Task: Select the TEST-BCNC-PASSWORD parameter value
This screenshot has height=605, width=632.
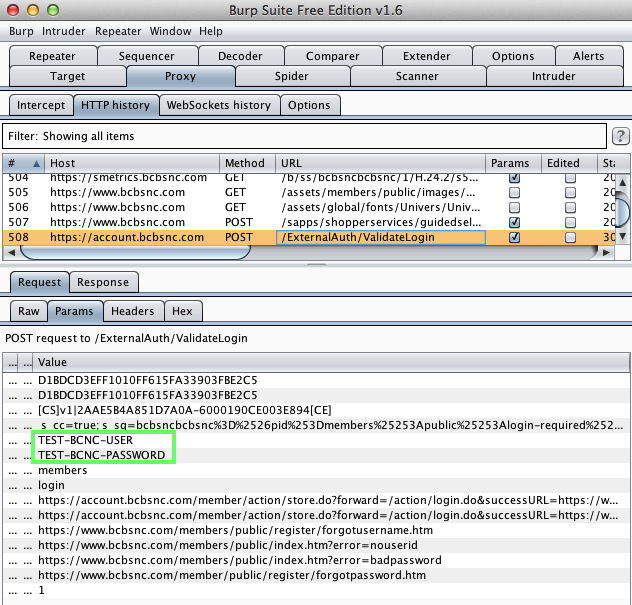Action: (101, 455)
